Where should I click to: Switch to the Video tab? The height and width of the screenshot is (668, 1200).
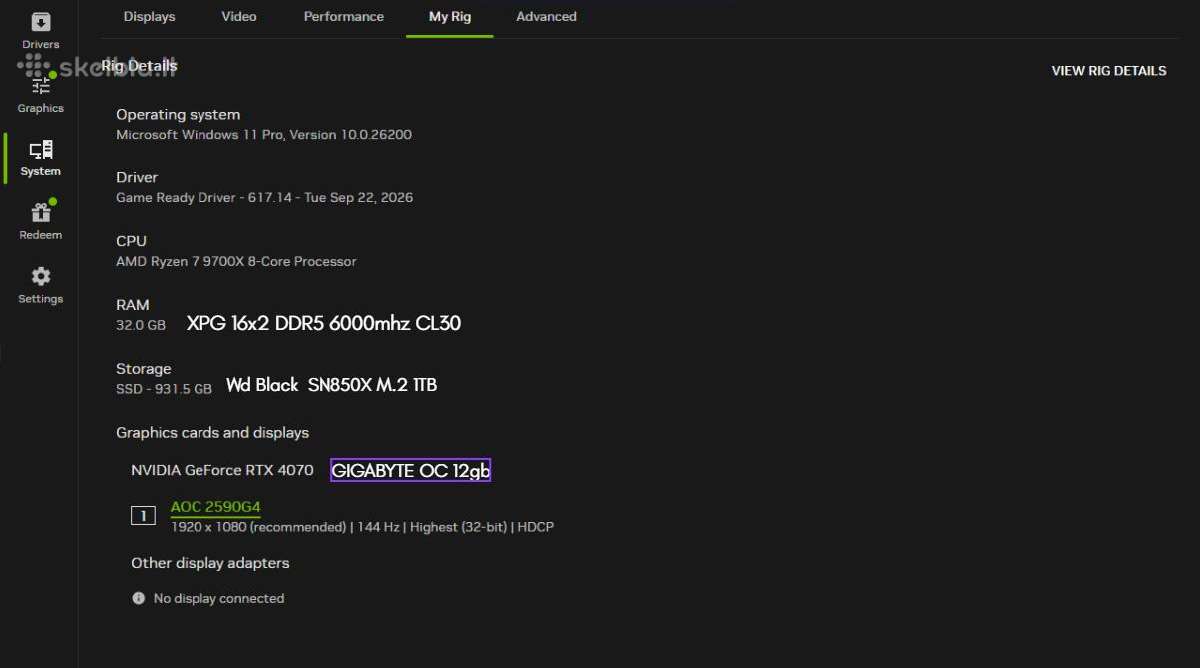[239, 16]
